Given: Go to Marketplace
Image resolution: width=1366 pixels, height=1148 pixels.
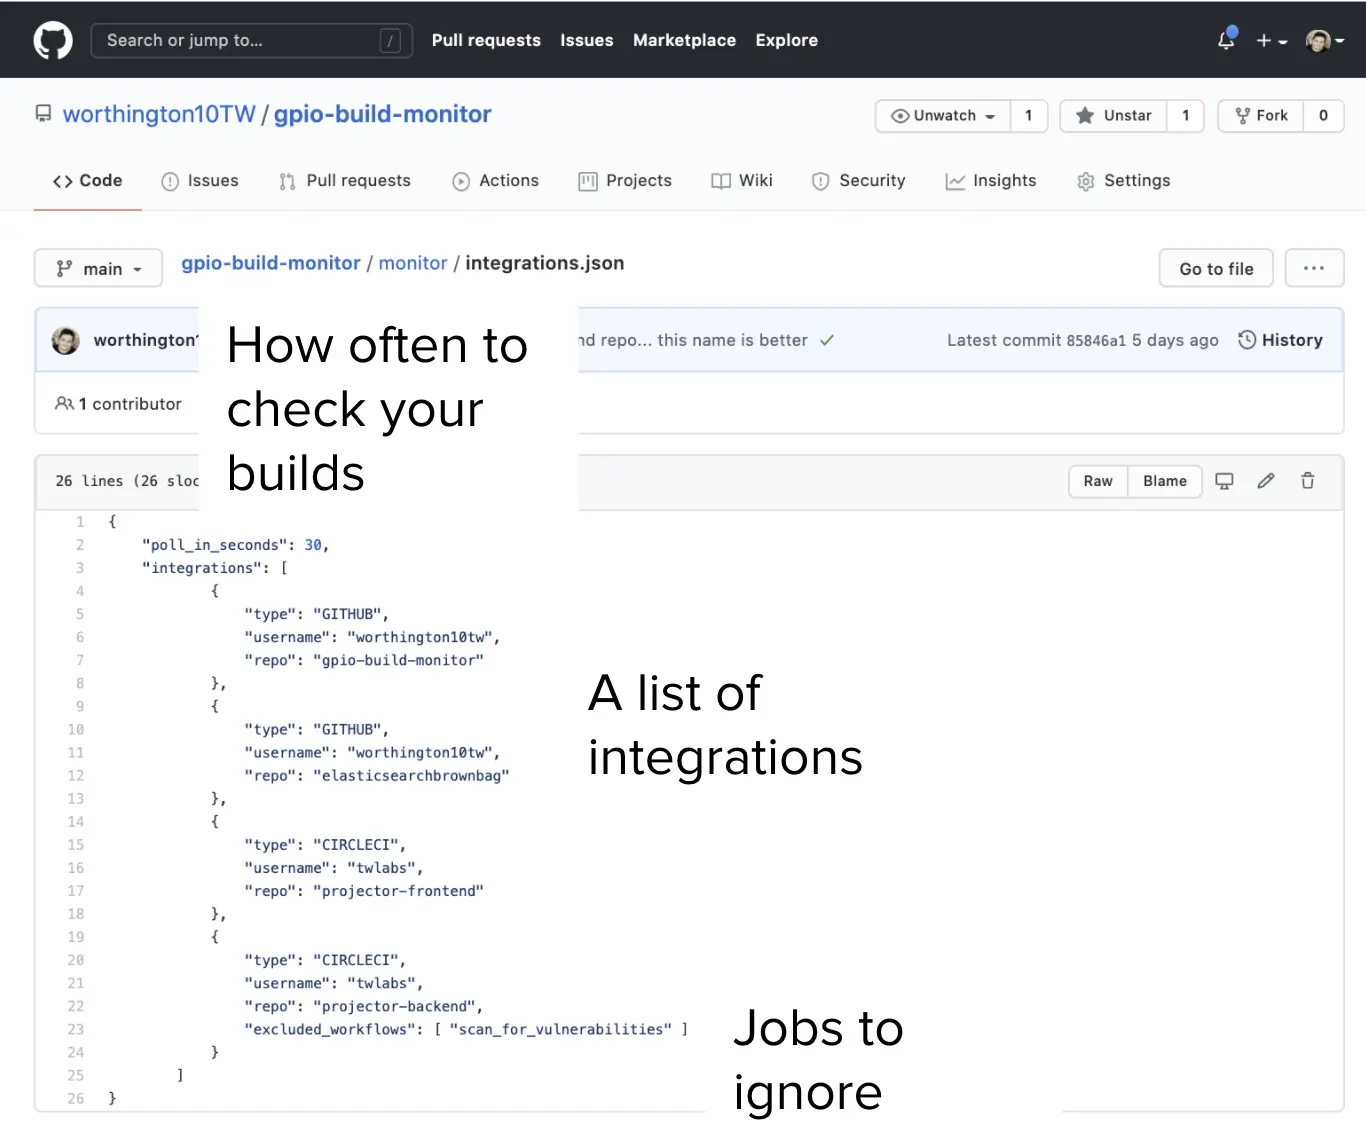Looking at the screenshot, I should point(684,40).
